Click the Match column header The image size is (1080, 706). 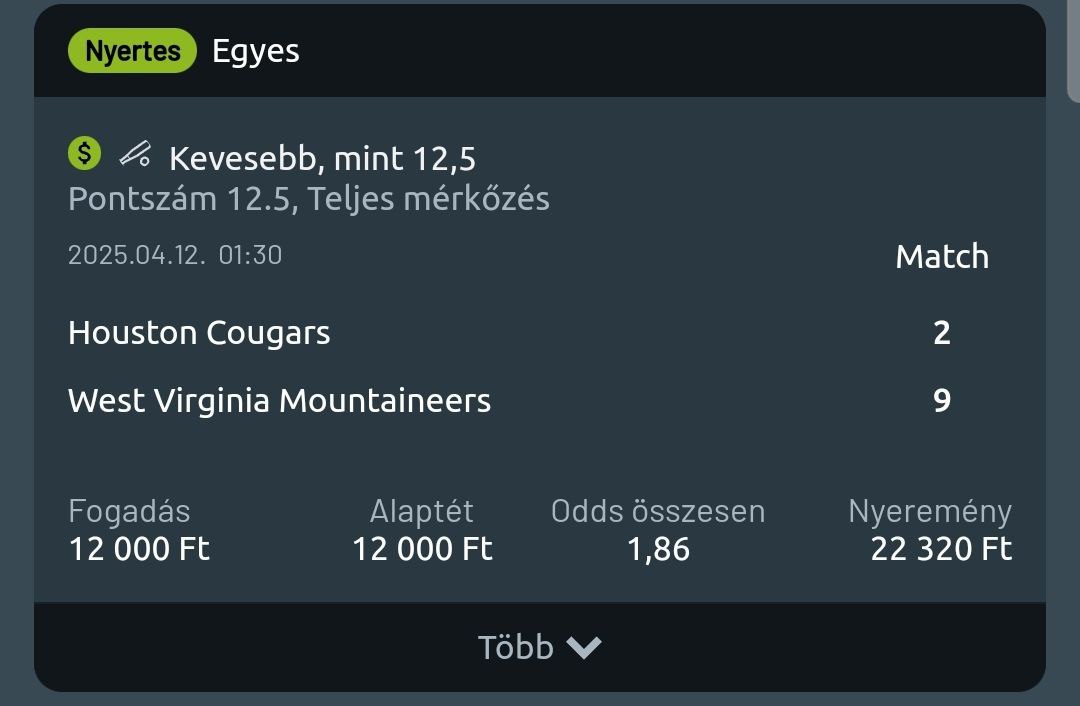coord(942,257)
